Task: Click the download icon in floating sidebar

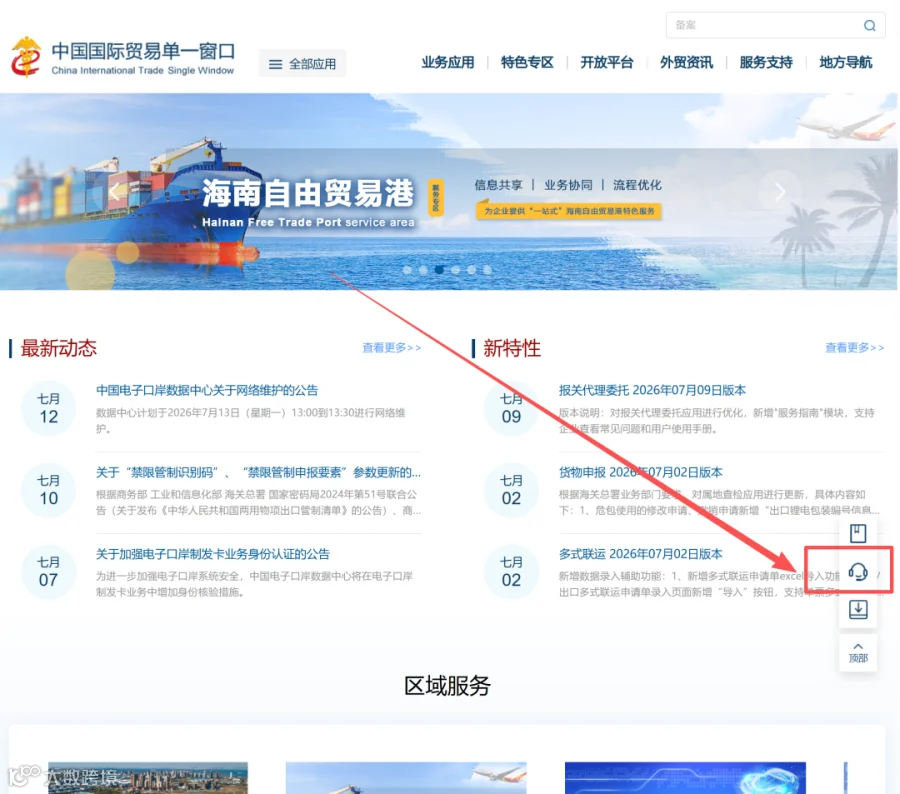Action: 858,609
